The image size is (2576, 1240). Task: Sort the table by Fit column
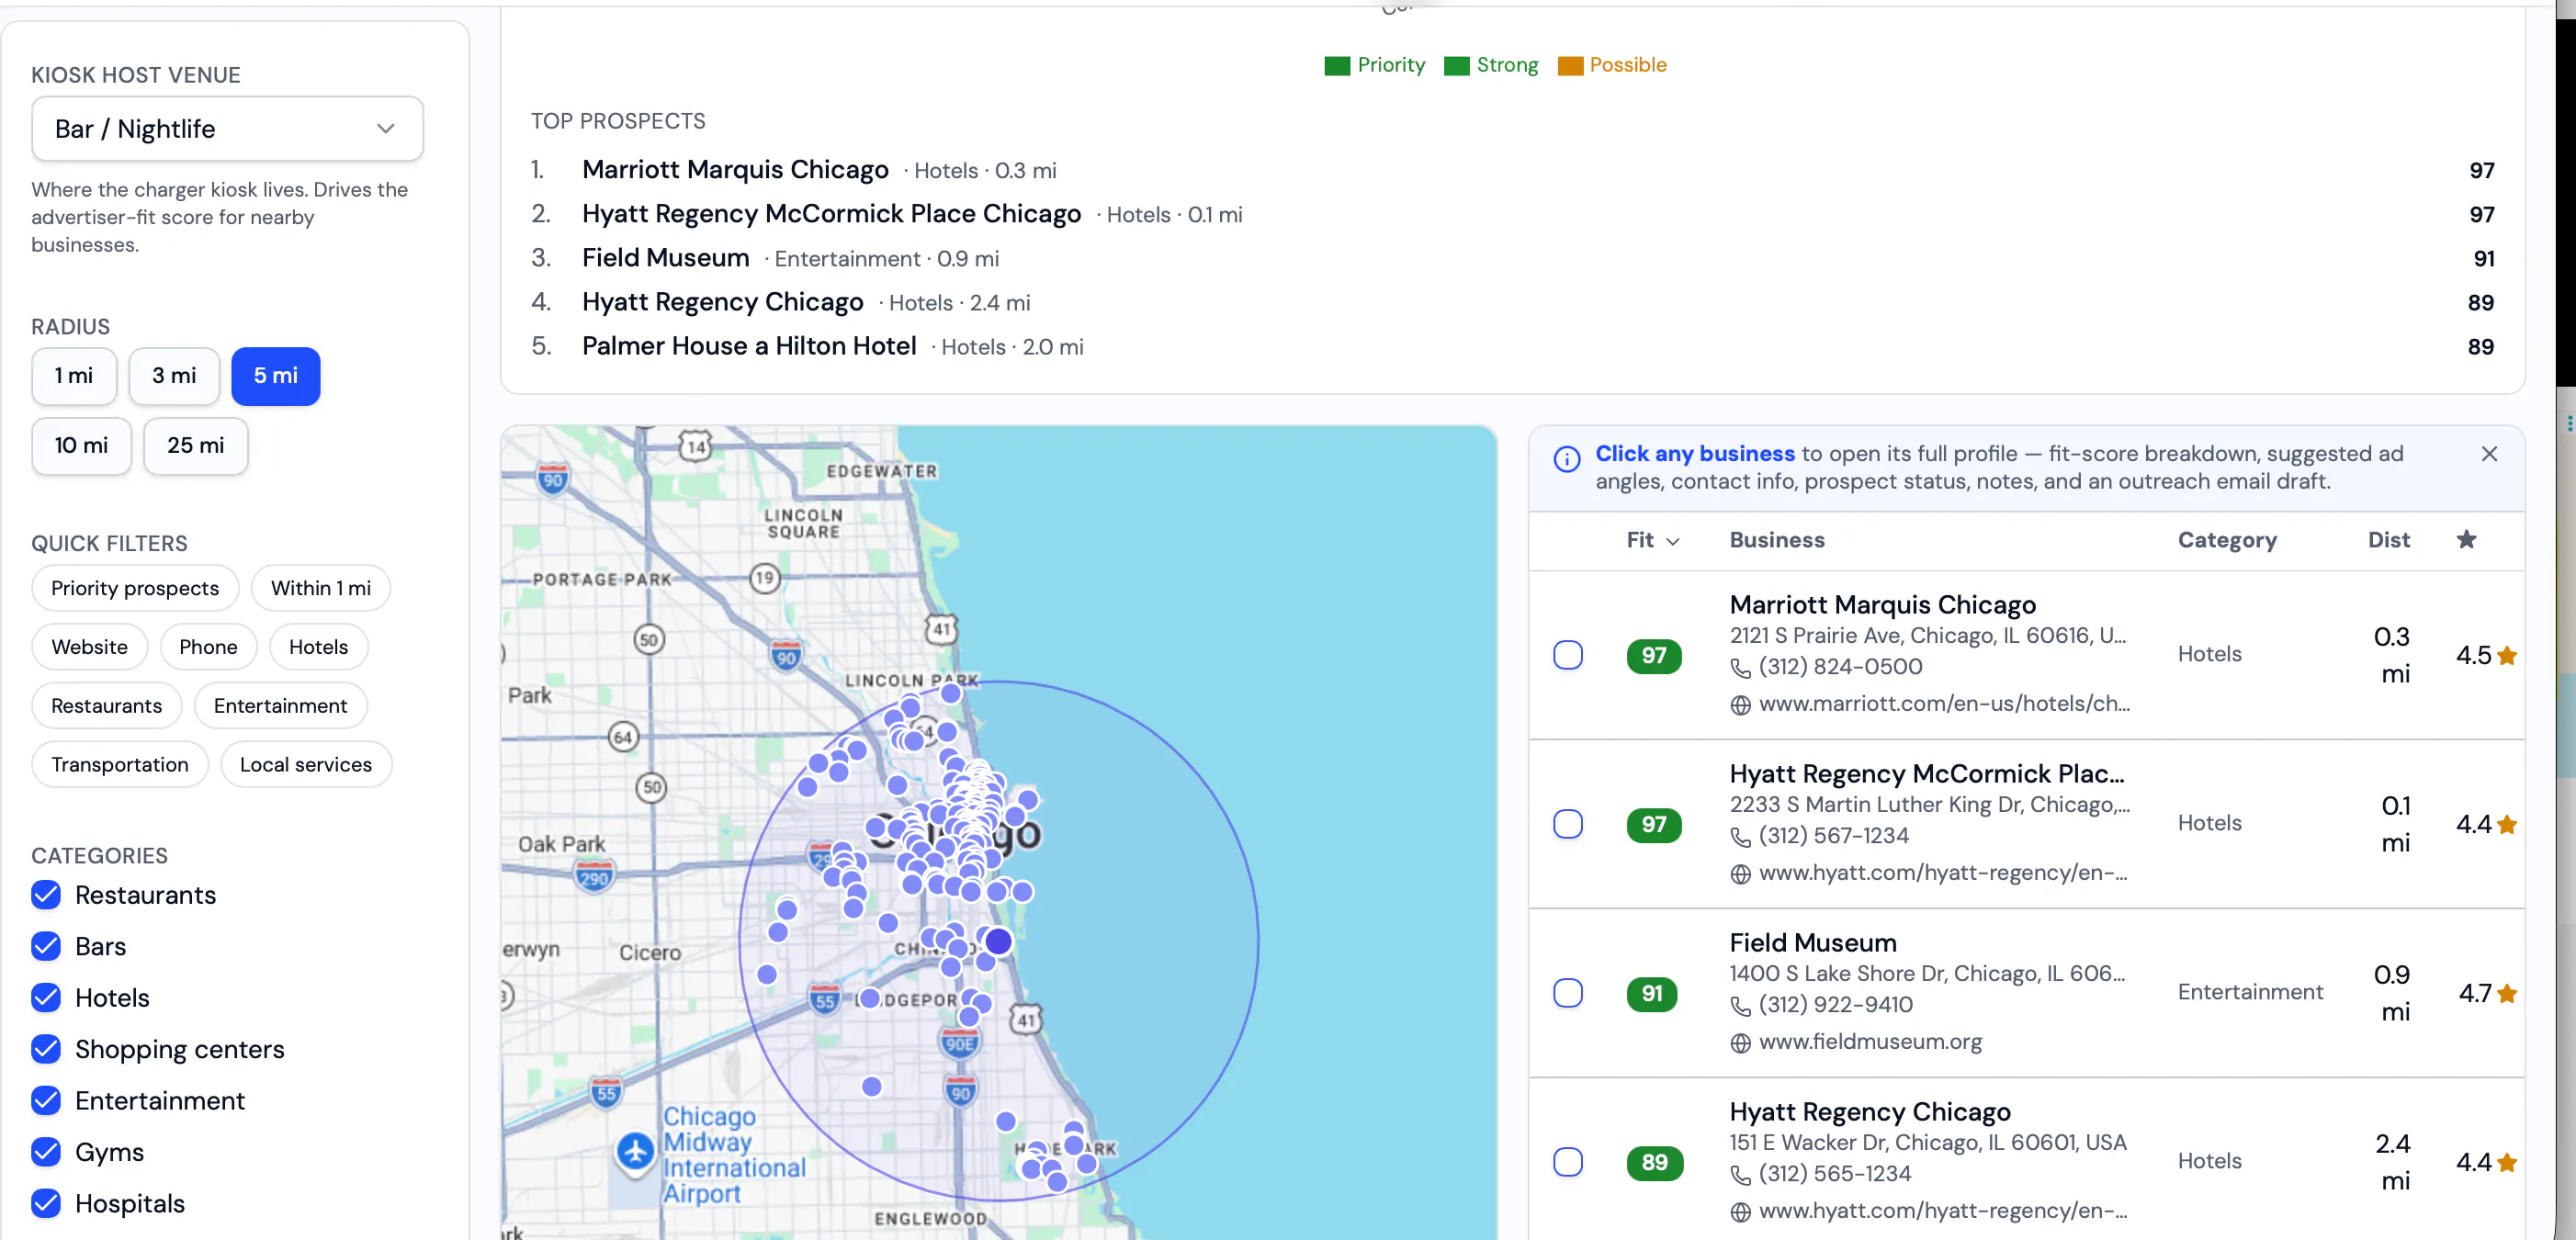click(x=1652, y=540)
